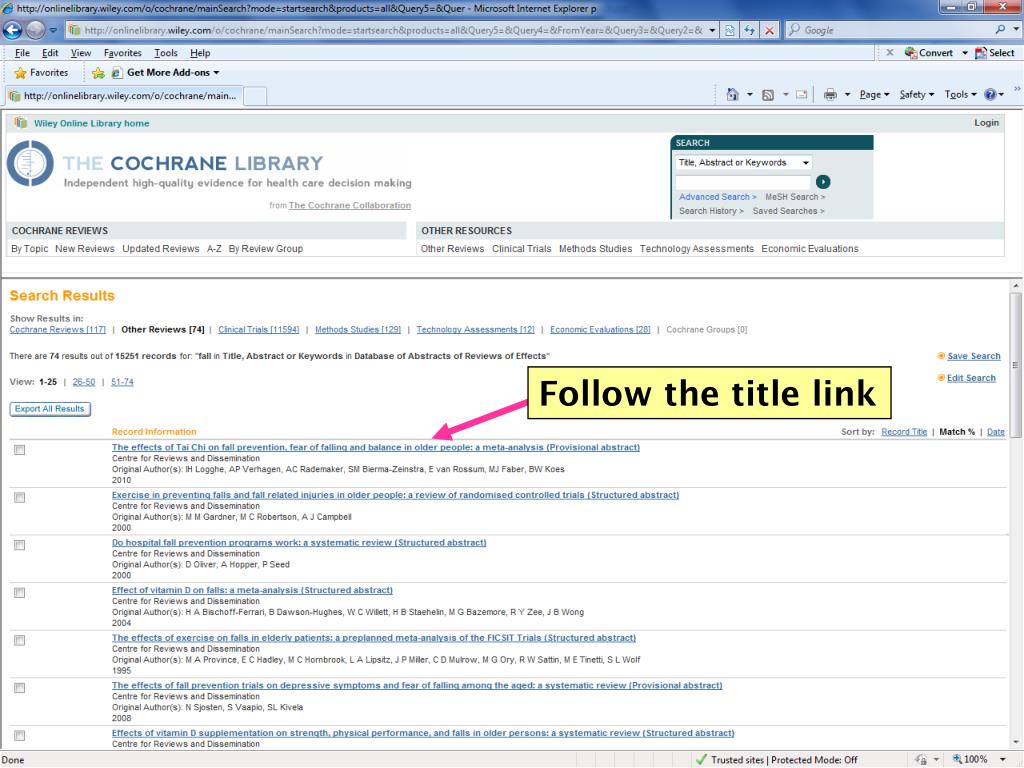This screenshot has width=1024, height=768.
Task: Click the browser Back arrow button
Action: [12, 30]
